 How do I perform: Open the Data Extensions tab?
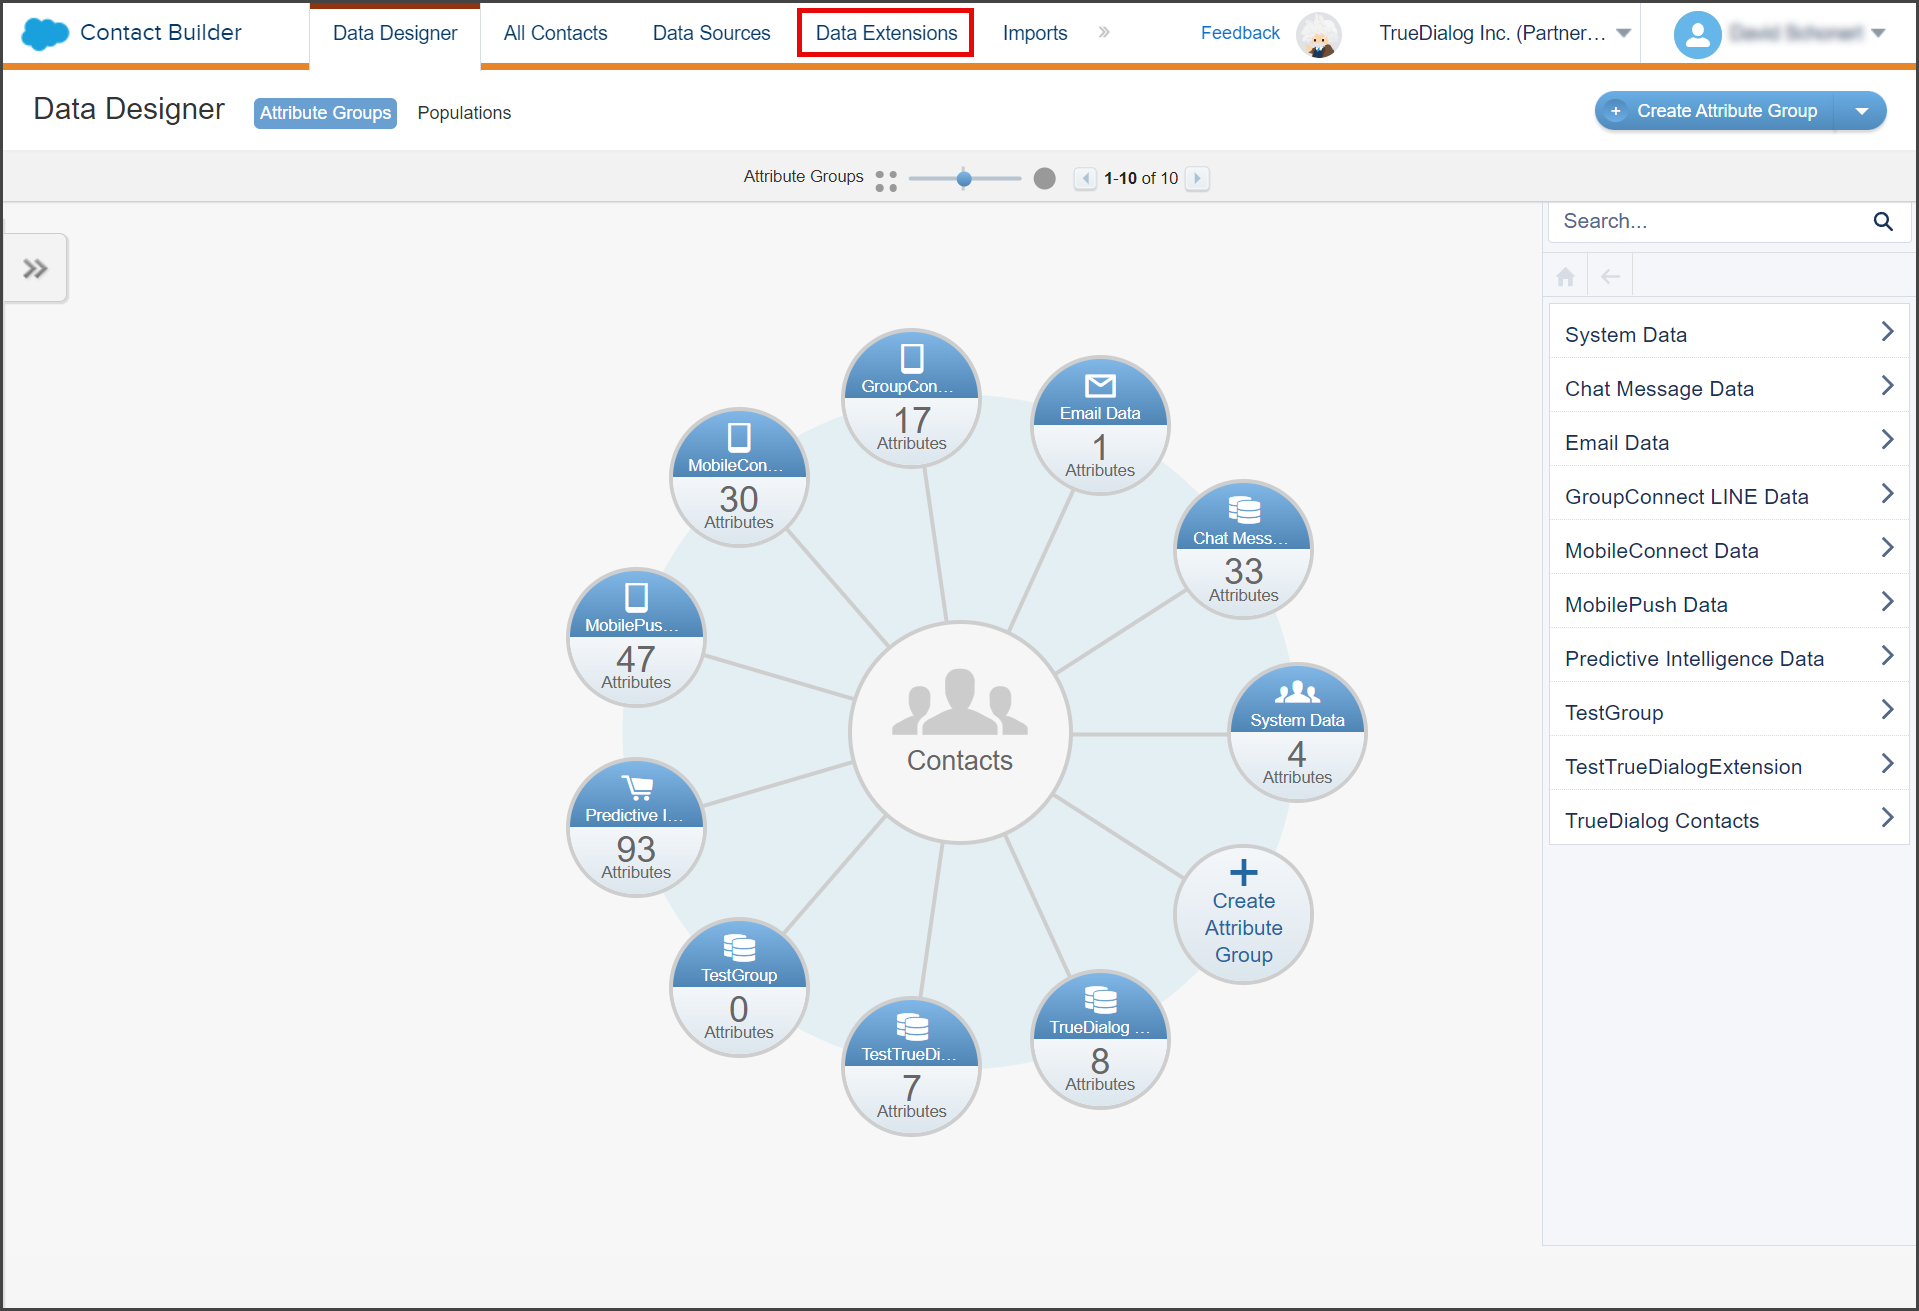tap(886, 33)
